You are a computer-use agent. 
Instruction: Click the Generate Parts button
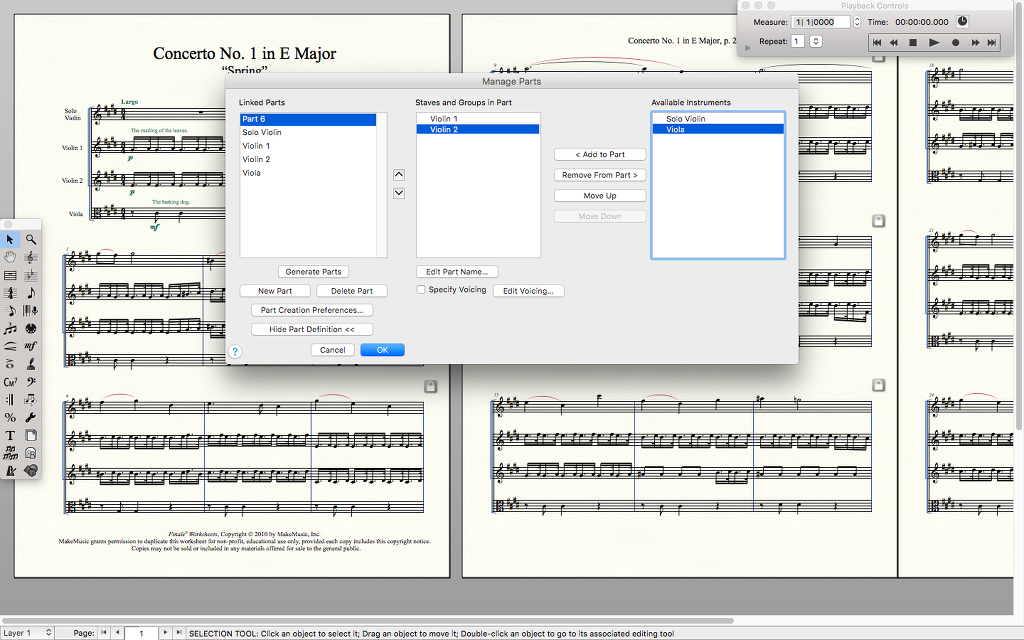(313, 272)
